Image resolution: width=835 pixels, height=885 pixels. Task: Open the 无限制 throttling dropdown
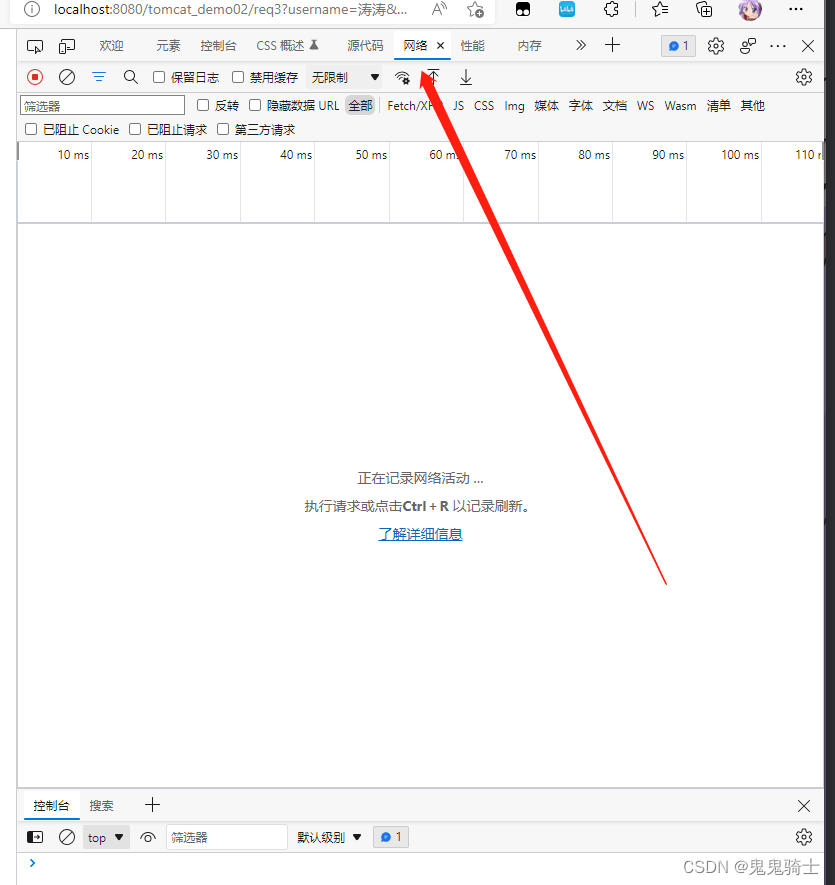pyautogui.click(x=345, y=77)
